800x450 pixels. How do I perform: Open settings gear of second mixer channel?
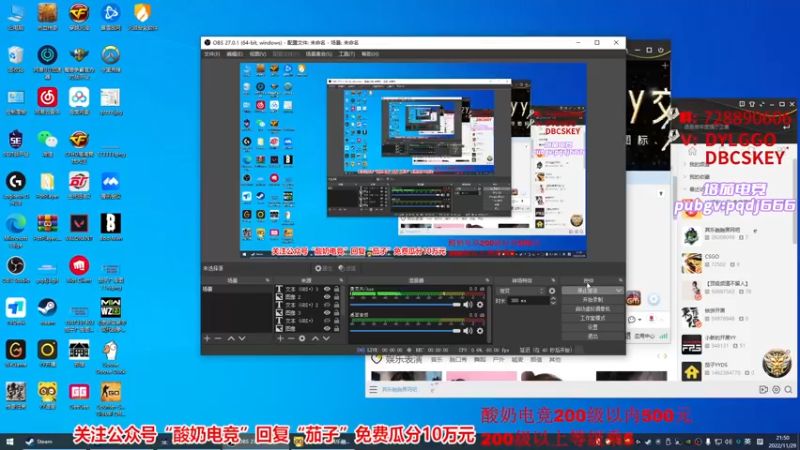pyautogui.click(x=480, y=331)
